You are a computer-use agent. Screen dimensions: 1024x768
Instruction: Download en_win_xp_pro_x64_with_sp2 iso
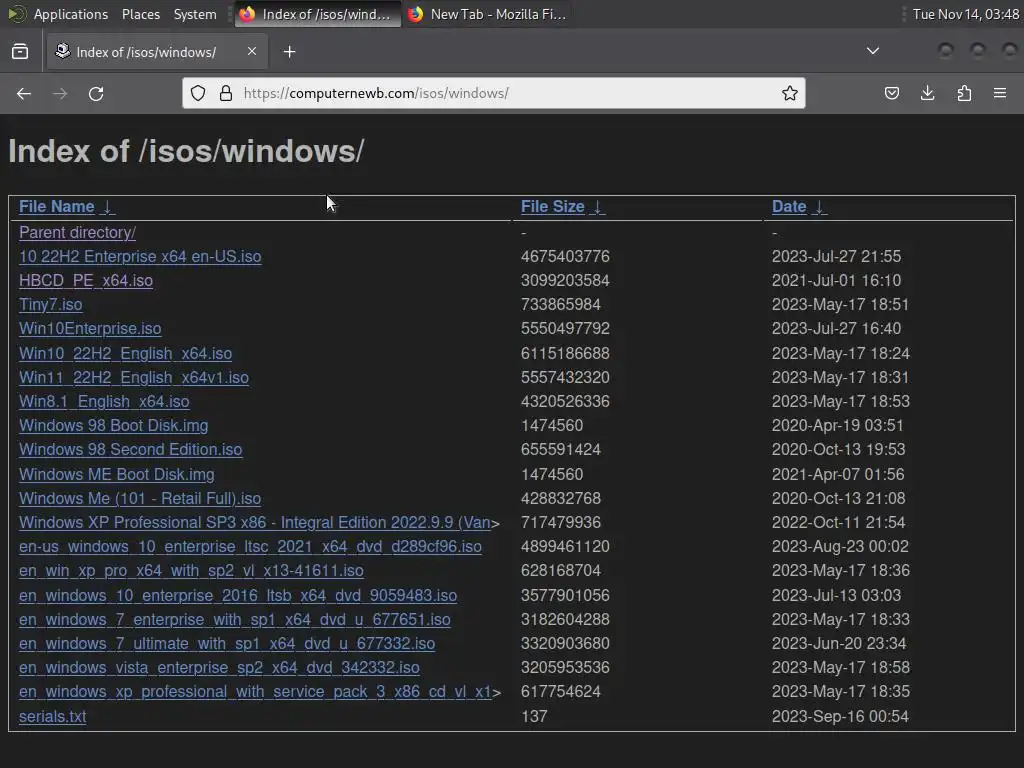[191, 571]
